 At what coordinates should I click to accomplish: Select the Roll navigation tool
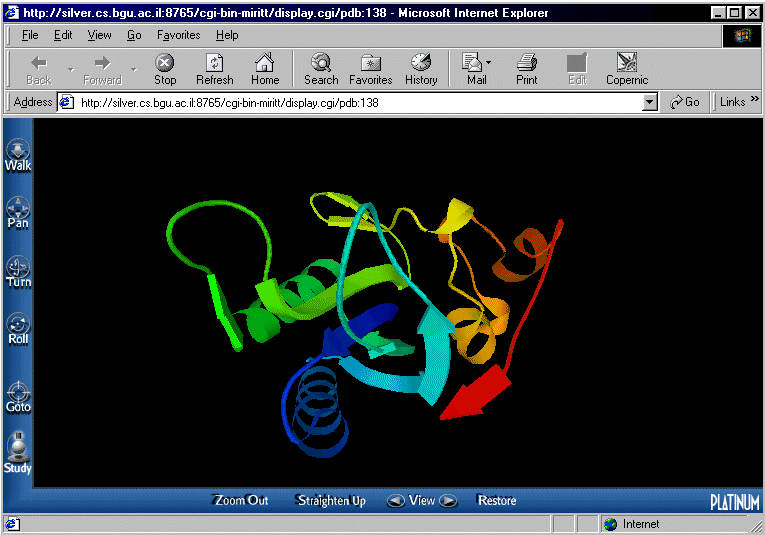tap(18, 328)
